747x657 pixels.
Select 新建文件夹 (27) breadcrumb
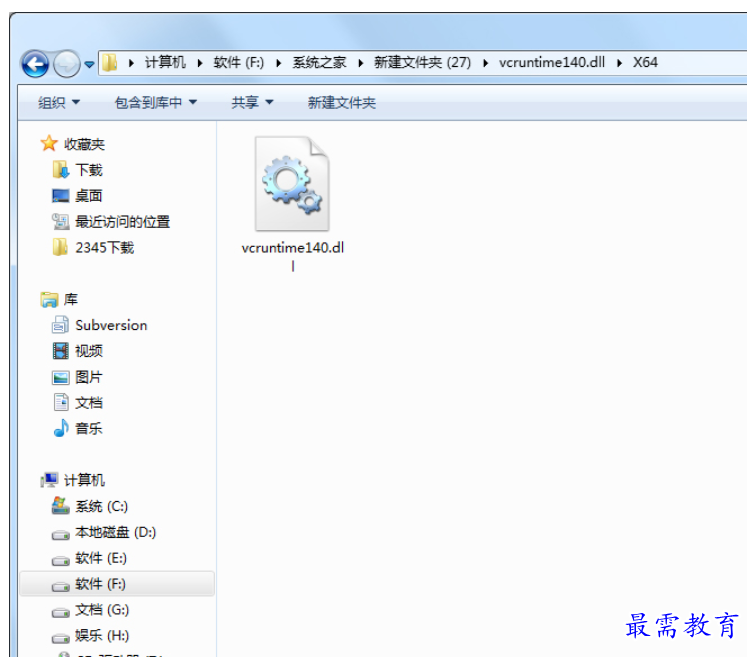(x=422, y=62)
